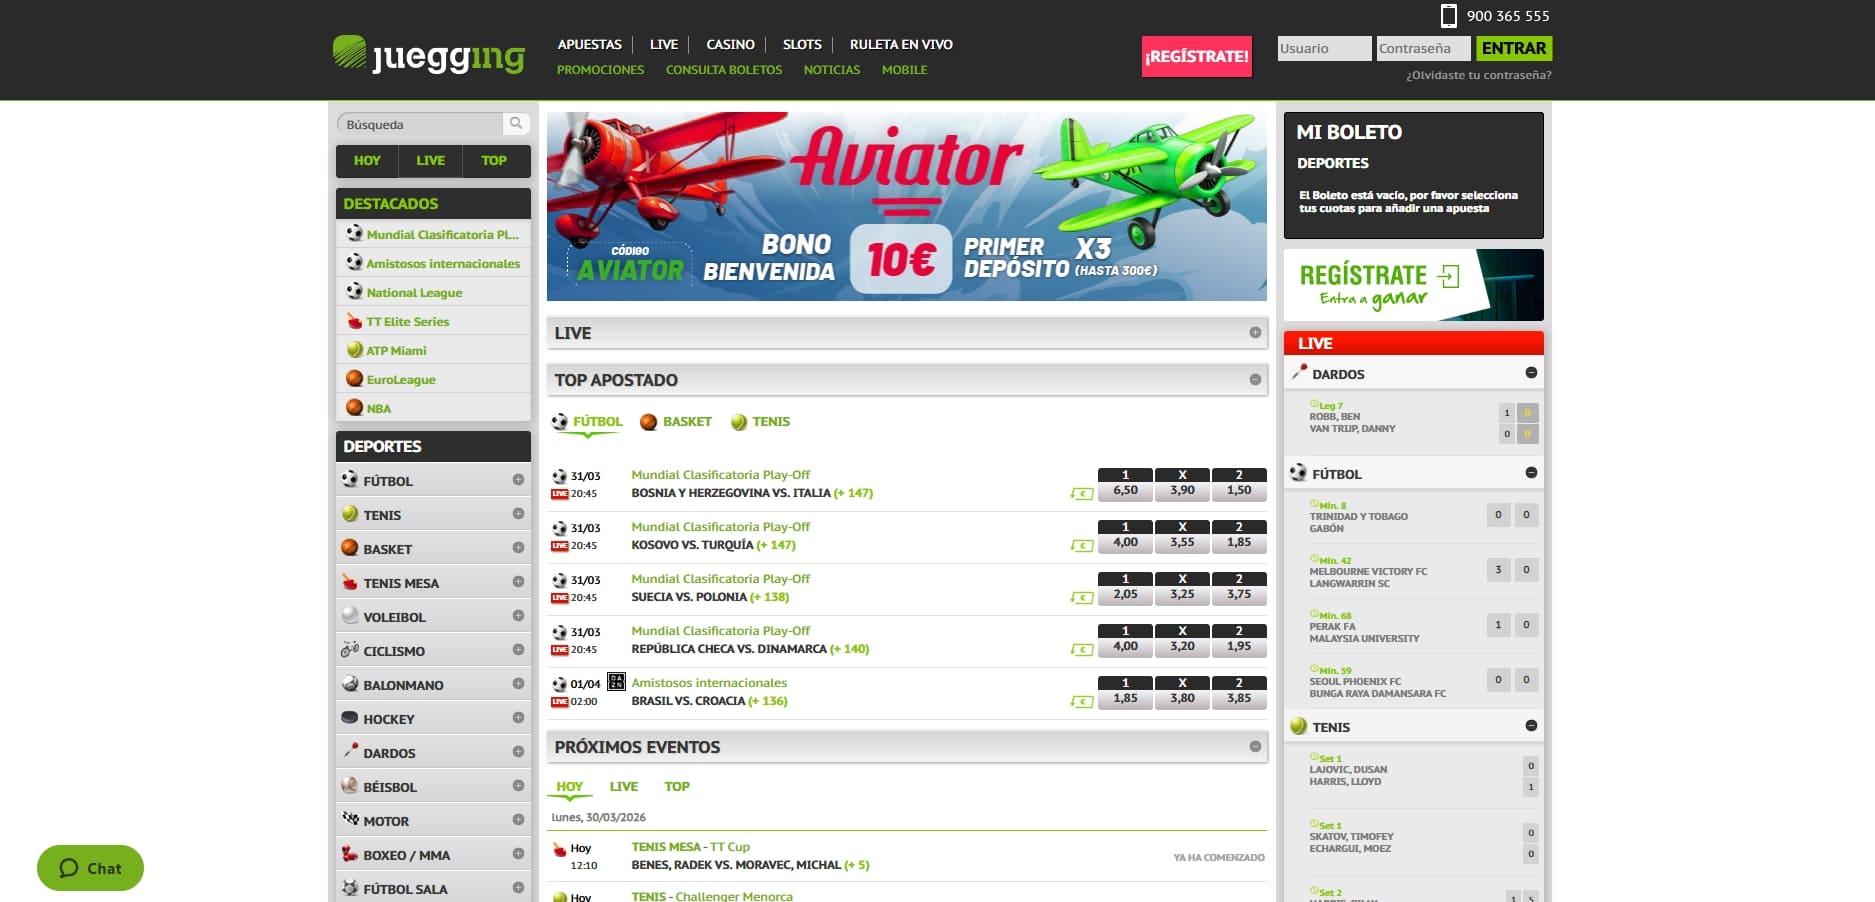This screenshot has width=1875, height=902.
Task: Click cash-out icon for Bosnia vs. Italia
Action: pos(1081,493)
